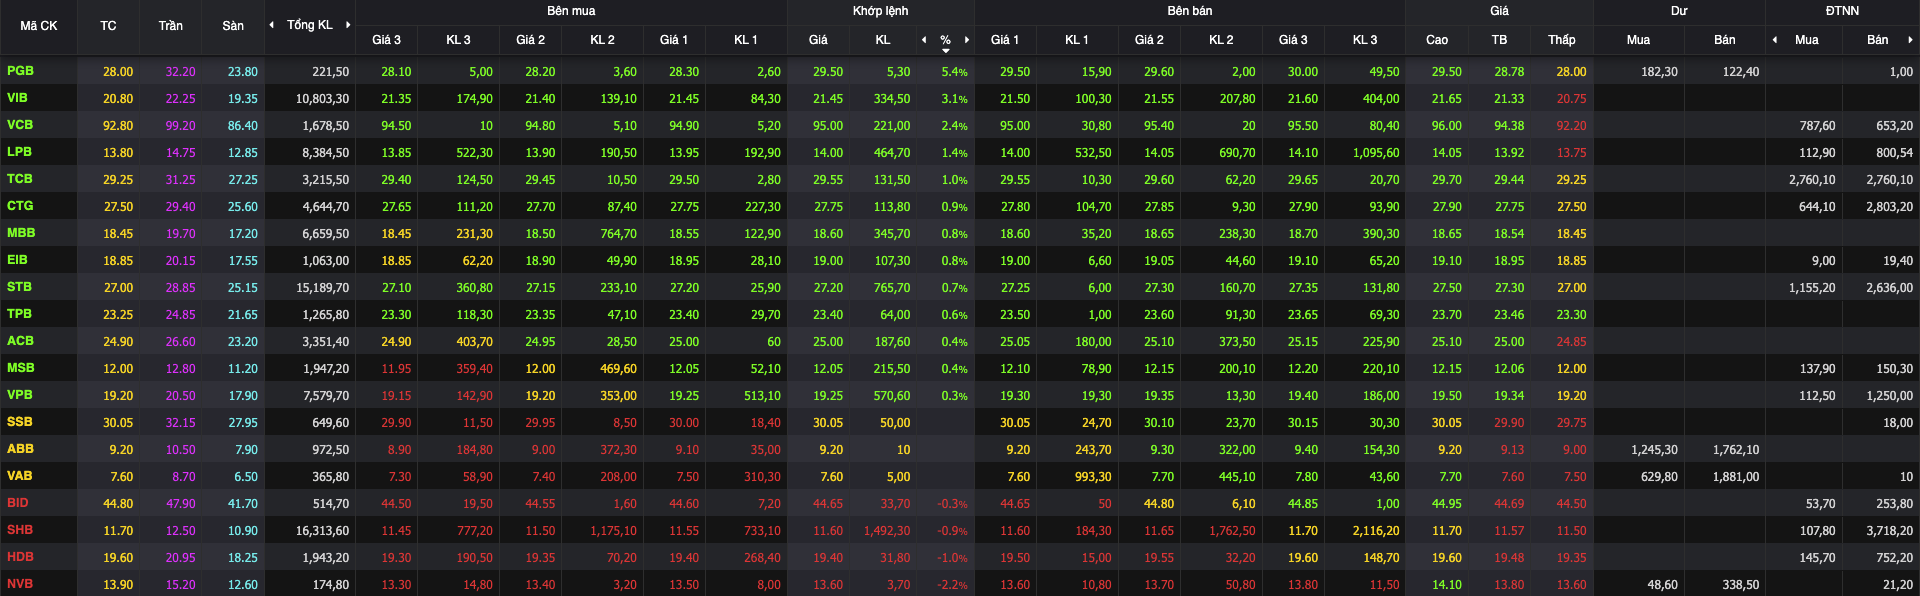Click the ĐTNN group header
This screenshot has height=596, width=1920.
click(1842, 11)
